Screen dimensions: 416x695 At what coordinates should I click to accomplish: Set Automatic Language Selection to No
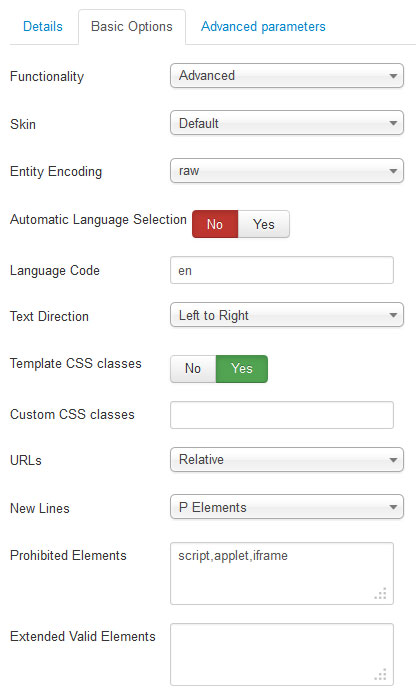point(215,224)
